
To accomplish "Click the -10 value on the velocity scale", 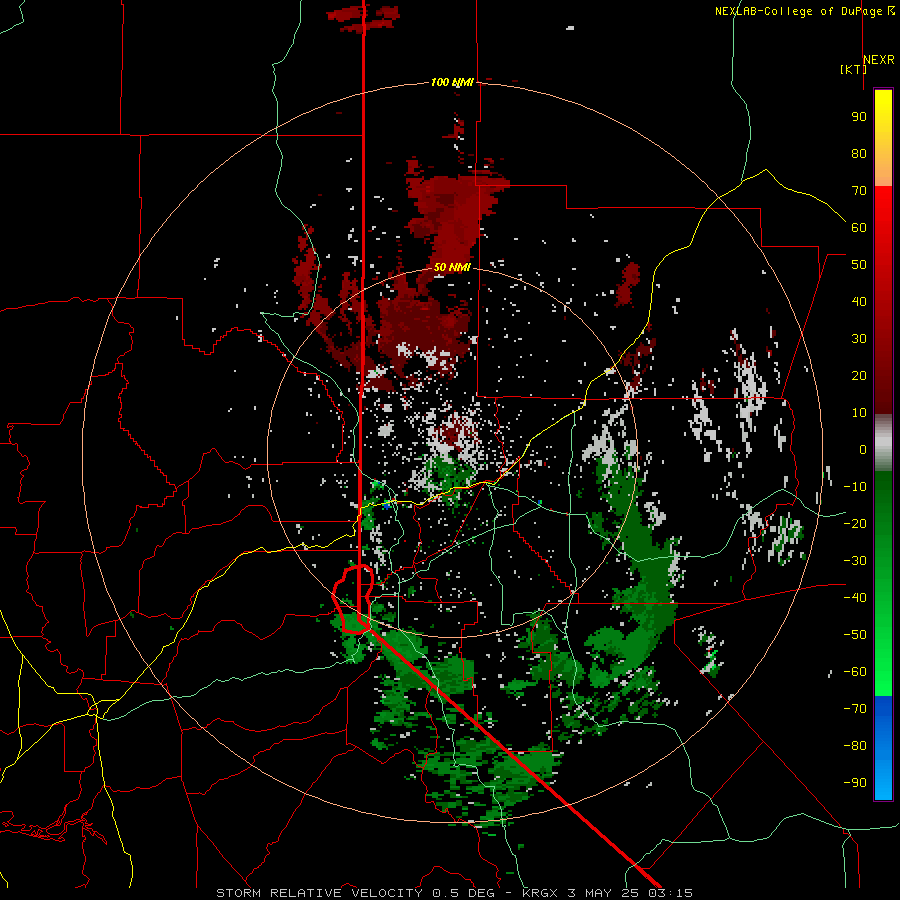I will pos(855,487).
